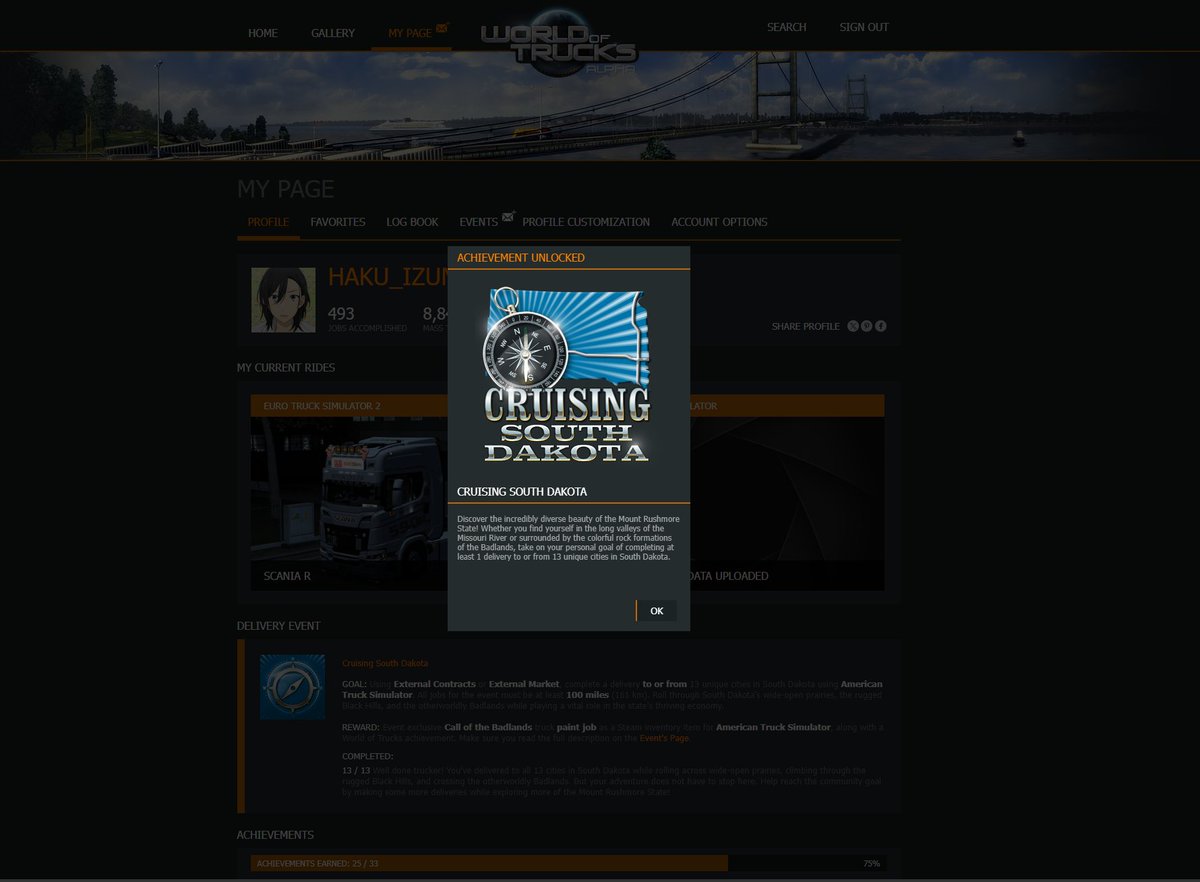1200x882 pixels.
Task: Share profile via the X icon
Action: (853, 326)
